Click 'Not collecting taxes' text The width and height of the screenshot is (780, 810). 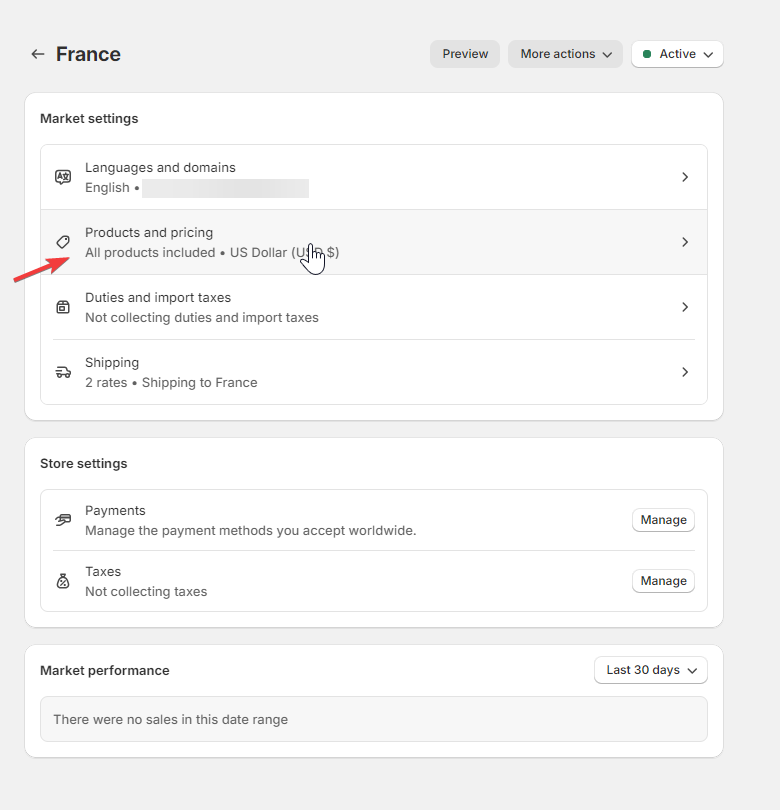pyautogui.click(x=146, y=591)
